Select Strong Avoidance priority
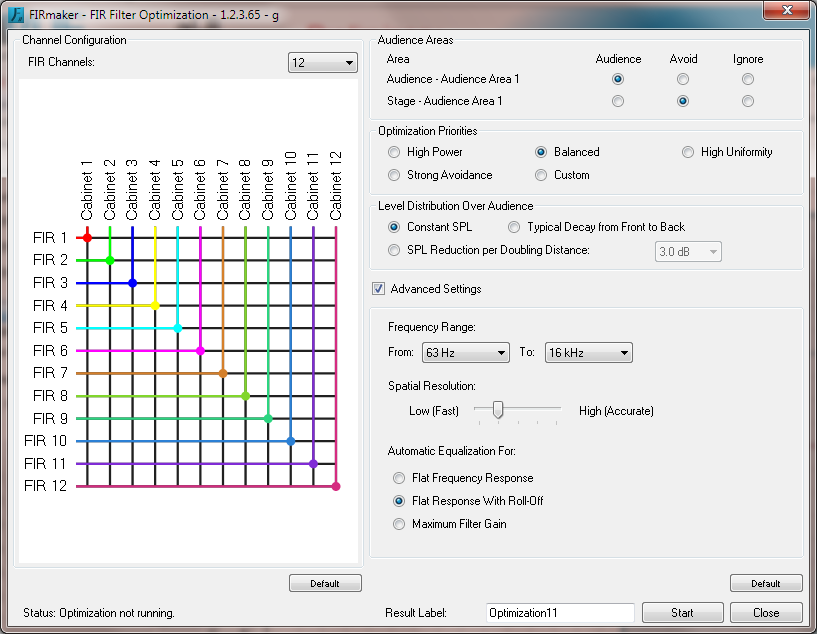Image resolution: width=817 pixels, height=634 pixels. [x=394, y=175]
